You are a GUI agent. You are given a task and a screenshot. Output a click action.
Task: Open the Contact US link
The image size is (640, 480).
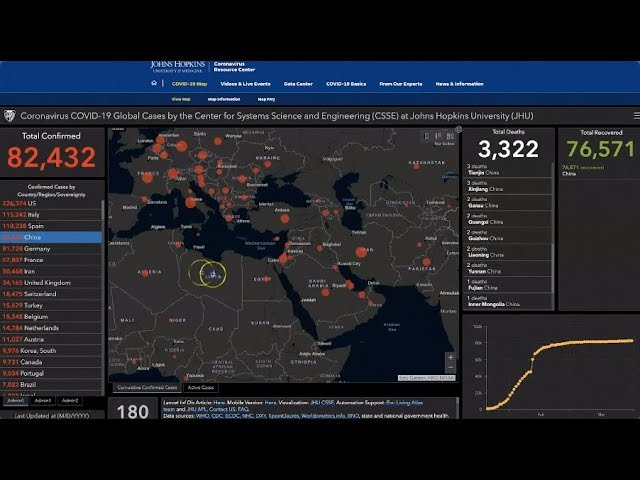[x=222, y=409]
